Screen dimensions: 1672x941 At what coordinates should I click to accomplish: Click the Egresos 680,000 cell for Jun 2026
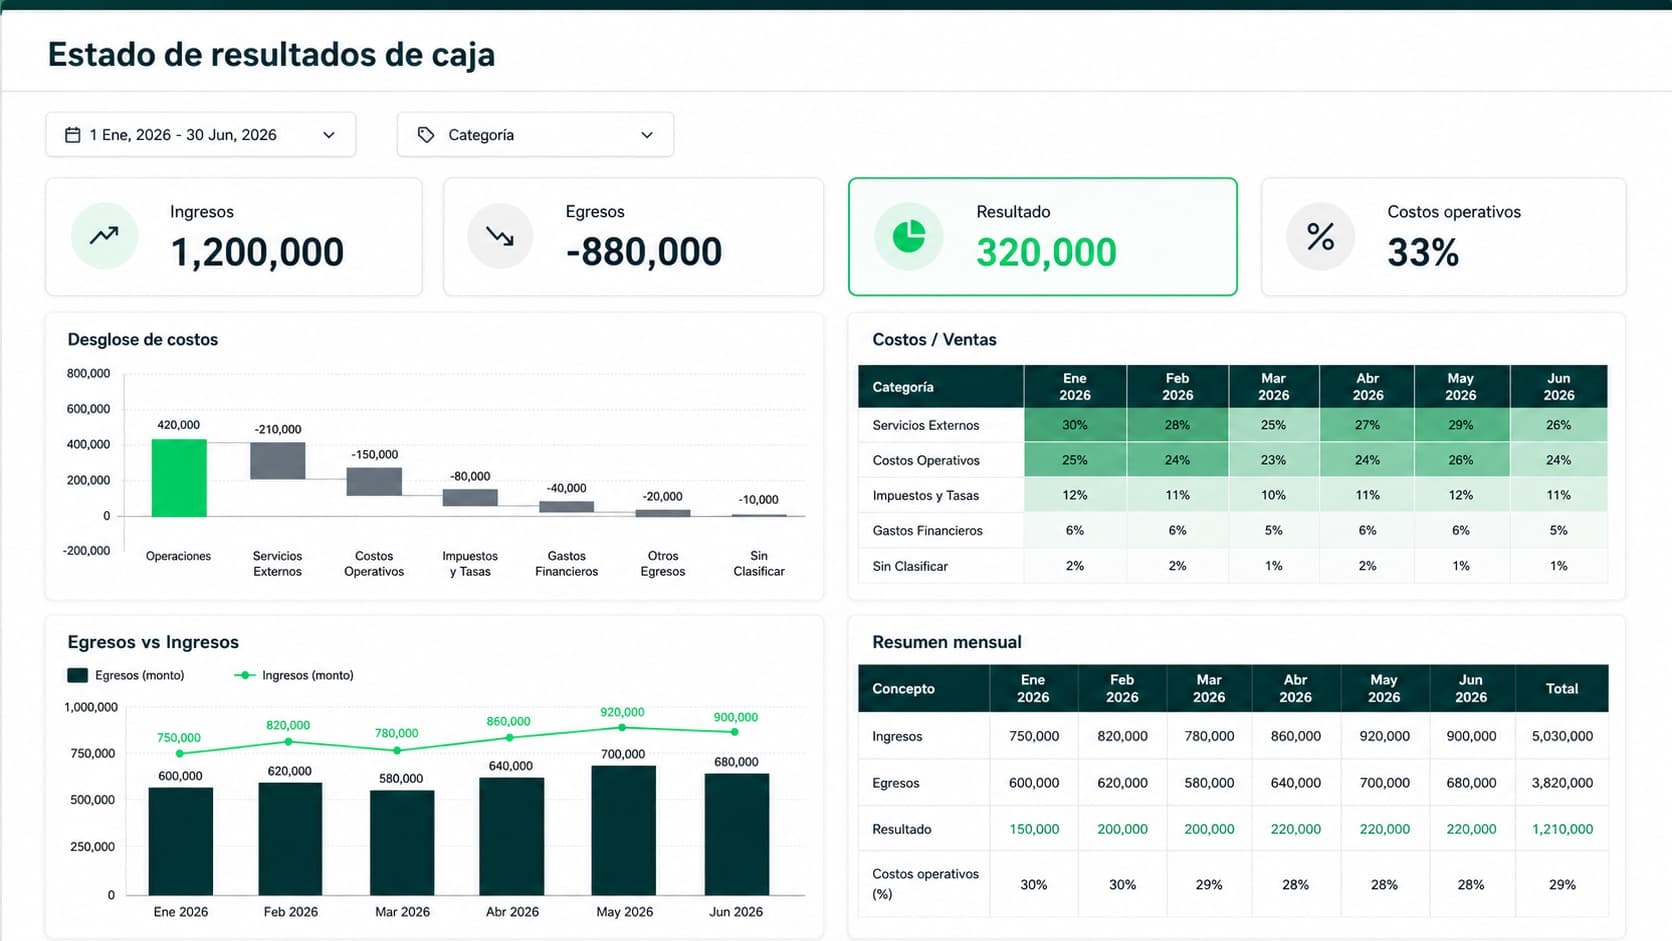point(1471,783)
